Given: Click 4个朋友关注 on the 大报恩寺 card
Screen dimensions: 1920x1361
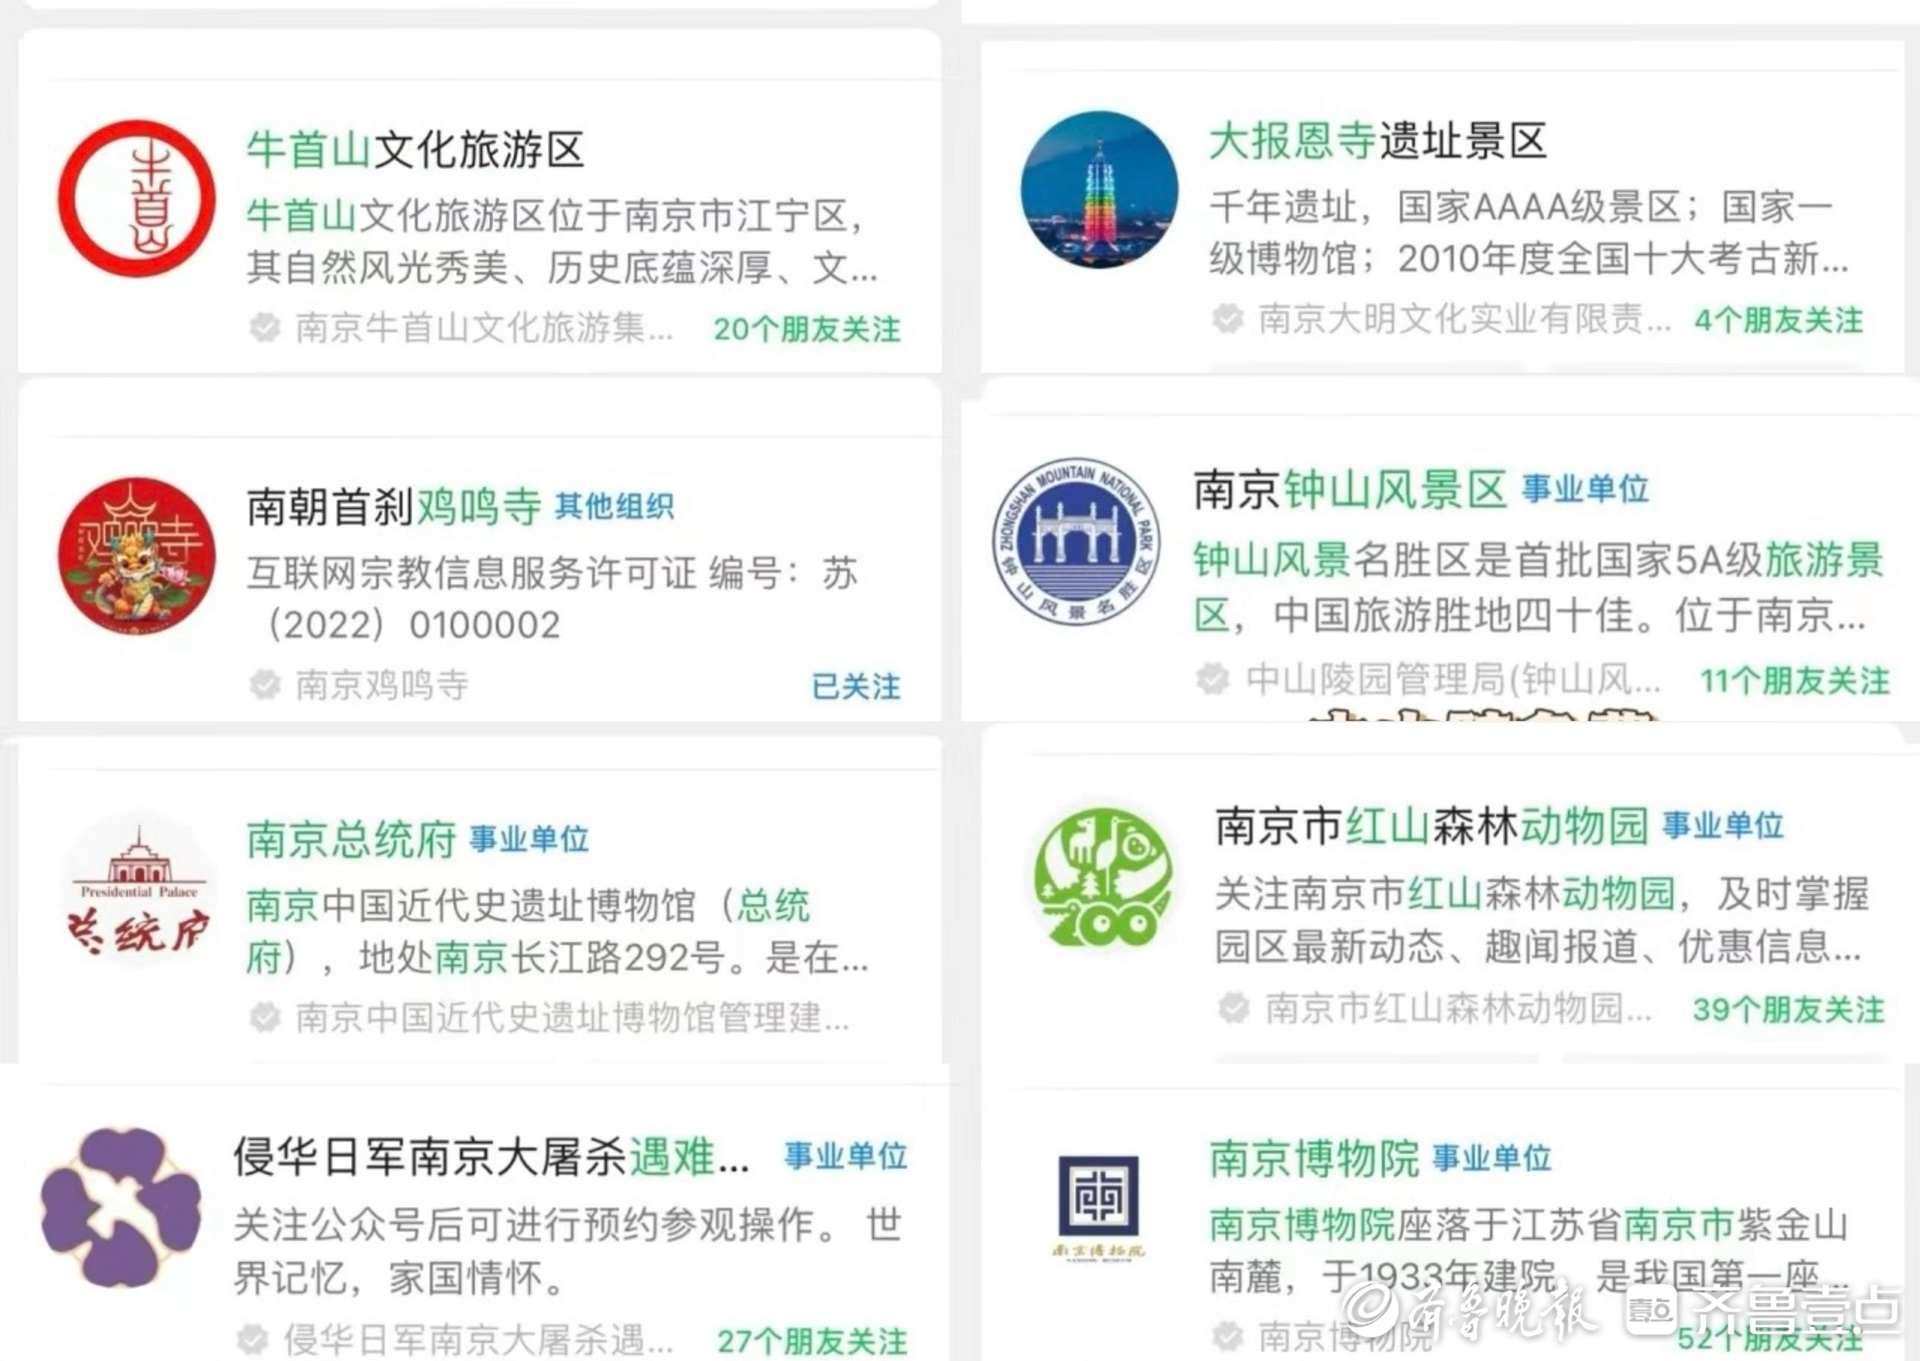Looking at the screenshot, I should pyautogui.click(x=1779, y=320).
